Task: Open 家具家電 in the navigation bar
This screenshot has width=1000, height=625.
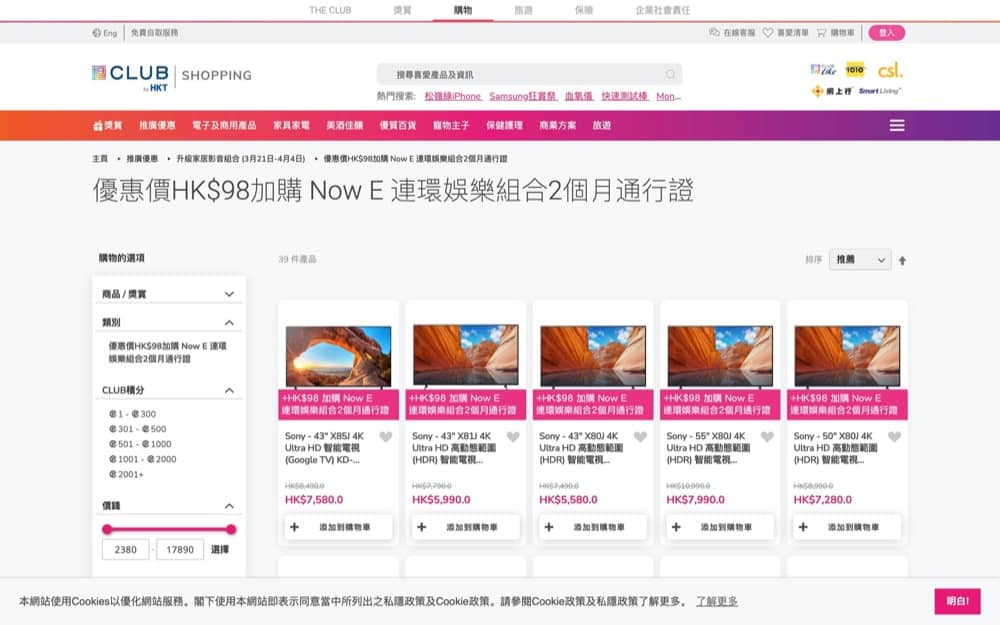Action: point(291,126)
